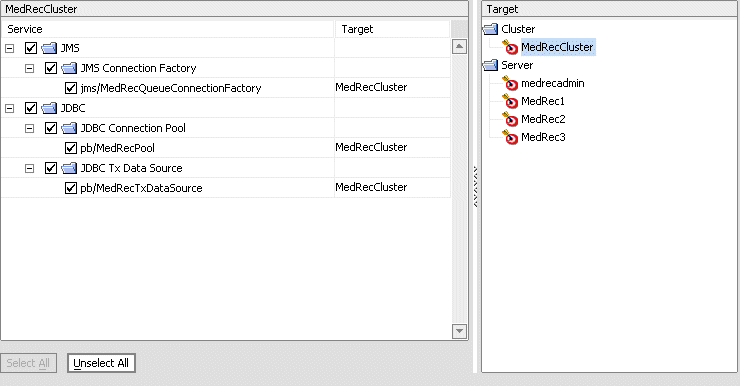
Task: Uncheck the JDBC checkbox
Action: [31, 108]
